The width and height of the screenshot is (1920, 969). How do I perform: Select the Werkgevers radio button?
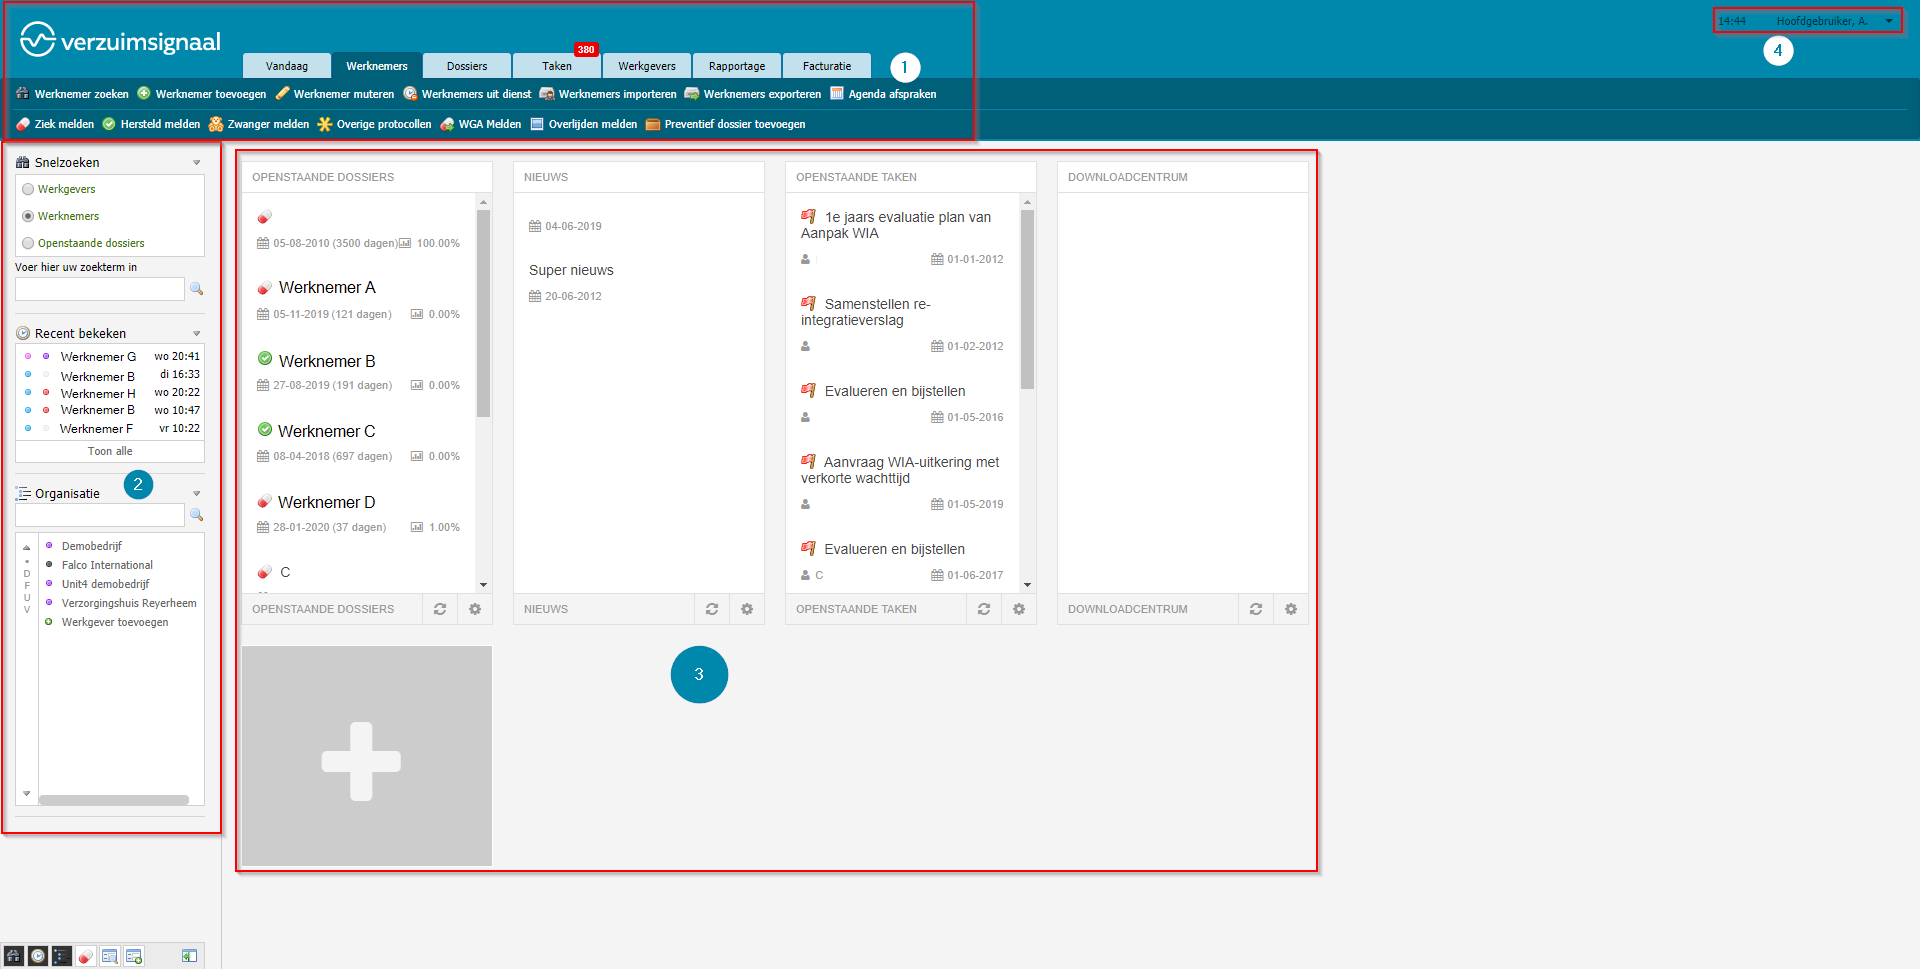point(28,189)
